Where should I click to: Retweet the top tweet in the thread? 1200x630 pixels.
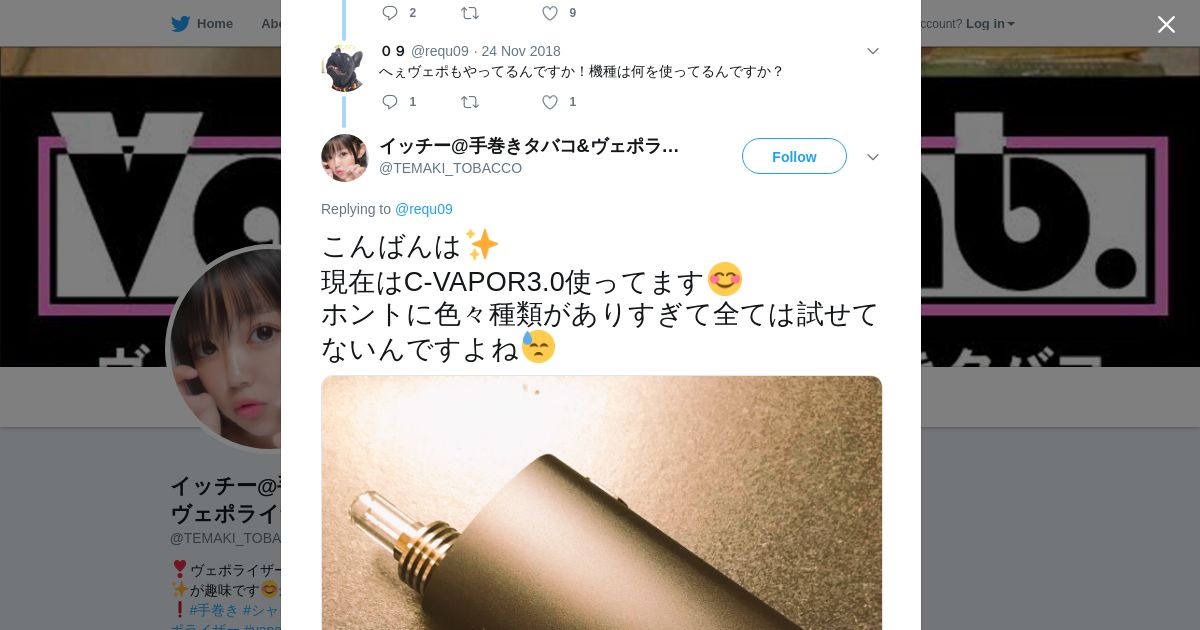pyautogui.click(x=470, y=13)
